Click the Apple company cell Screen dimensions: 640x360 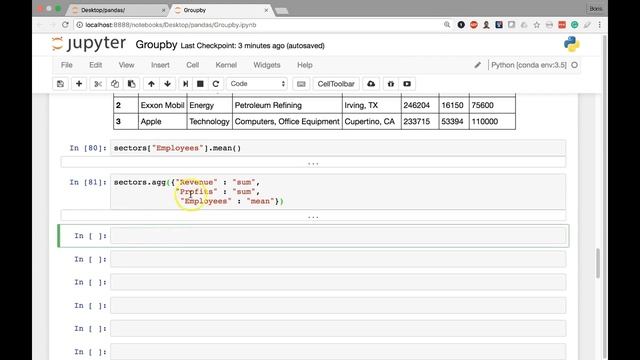click(x=162, y=122)
